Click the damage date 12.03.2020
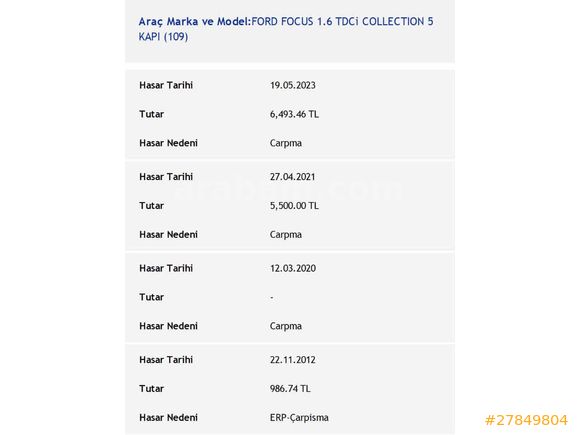 pos(293,268)
